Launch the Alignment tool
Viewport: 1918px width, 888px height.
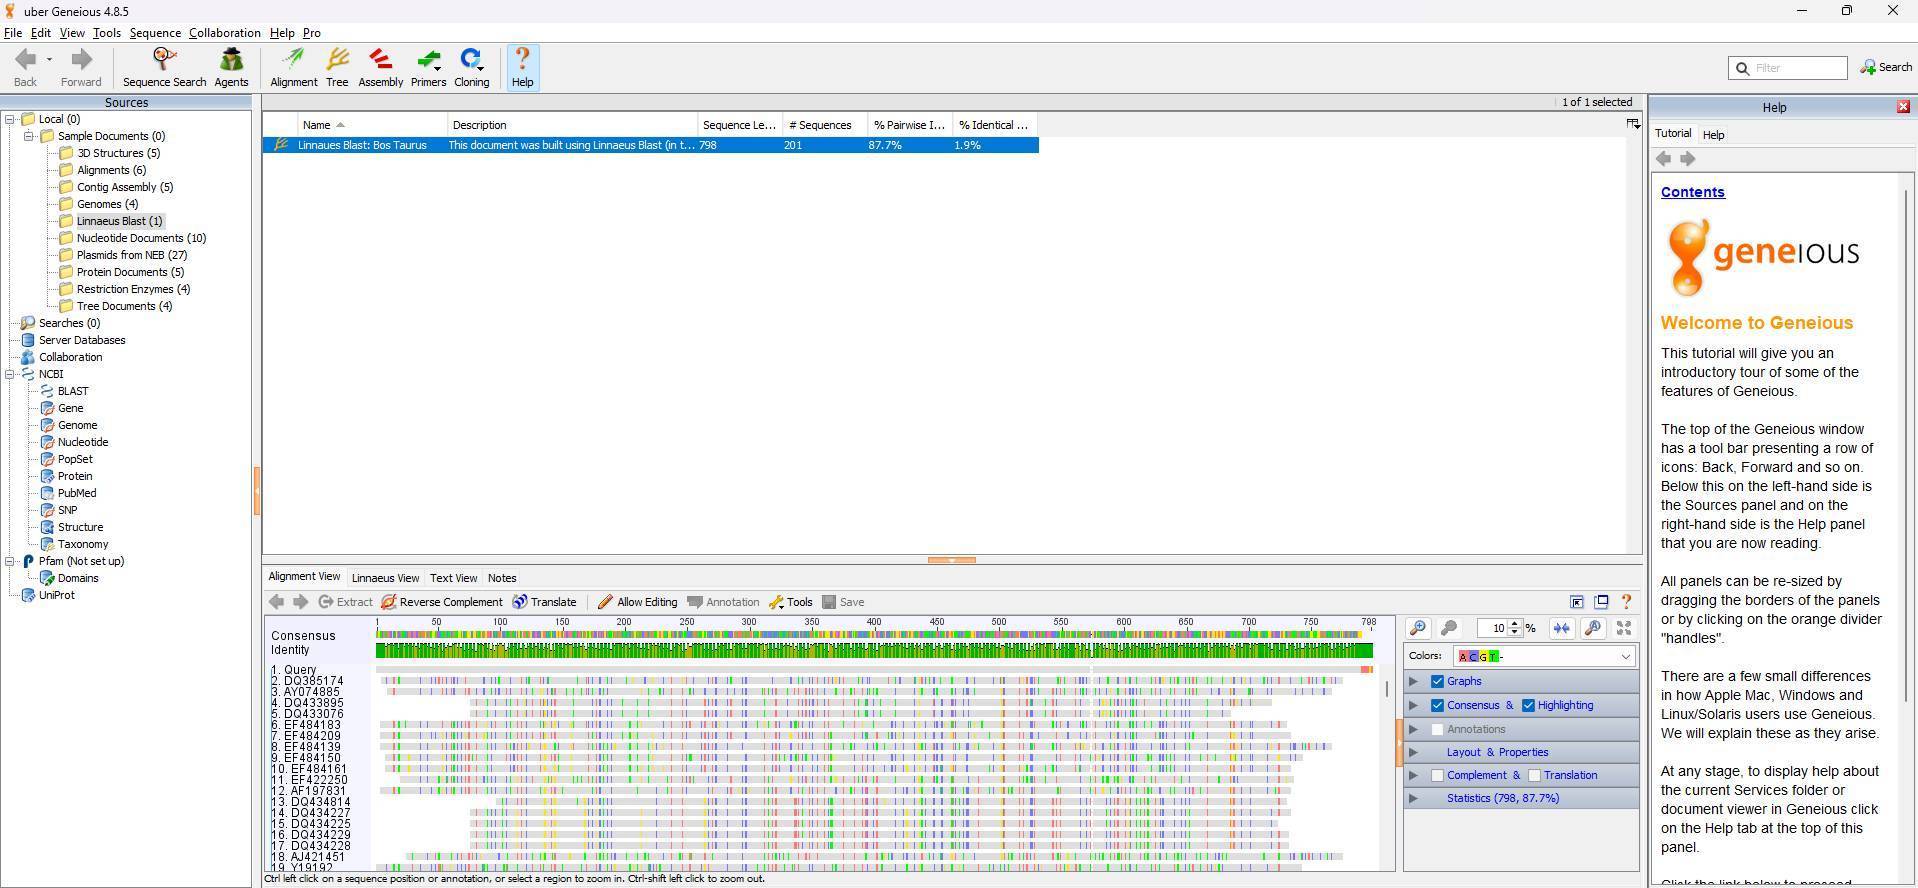point(294,68)
